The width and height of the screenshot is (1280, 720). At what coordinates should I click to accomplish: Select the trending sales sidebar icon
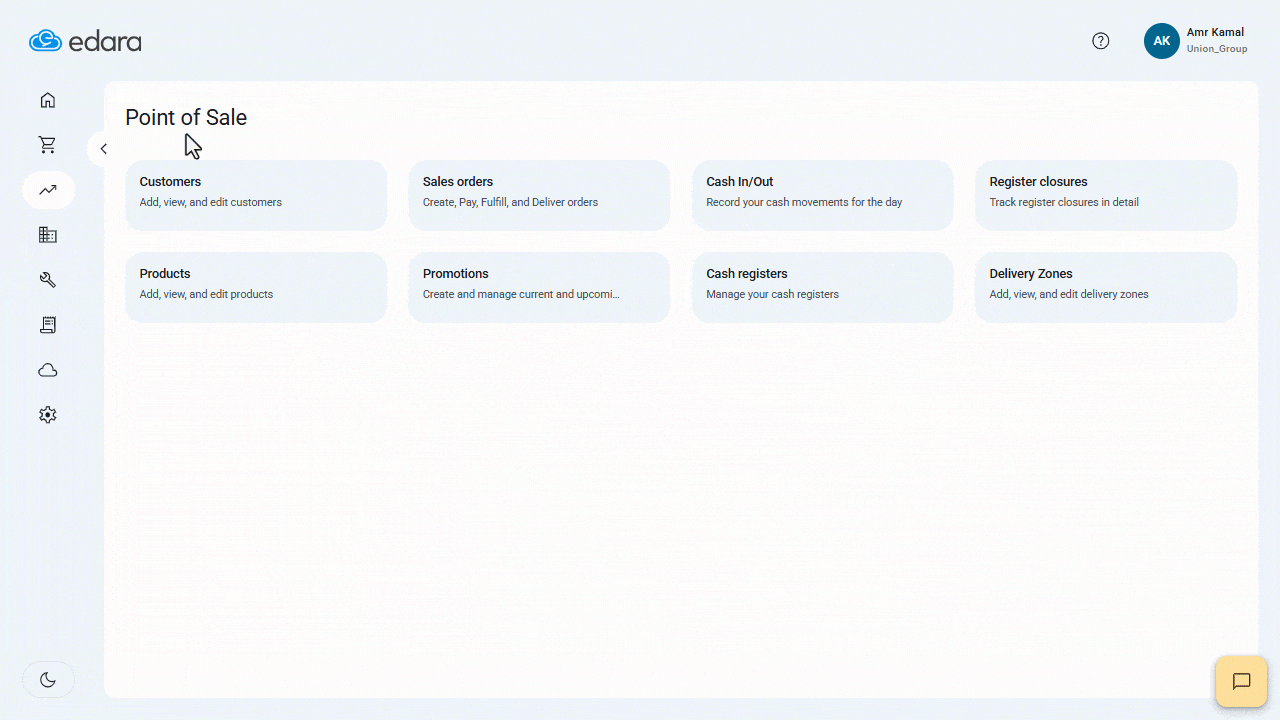[48, 190]
